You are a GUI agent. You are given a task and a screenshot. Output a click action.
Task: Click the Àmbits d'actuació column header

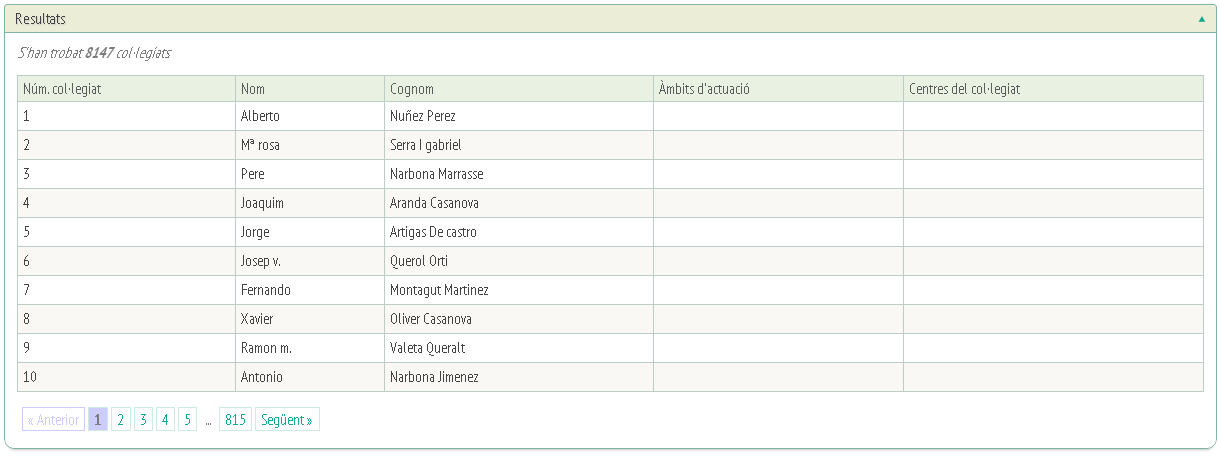704,89
